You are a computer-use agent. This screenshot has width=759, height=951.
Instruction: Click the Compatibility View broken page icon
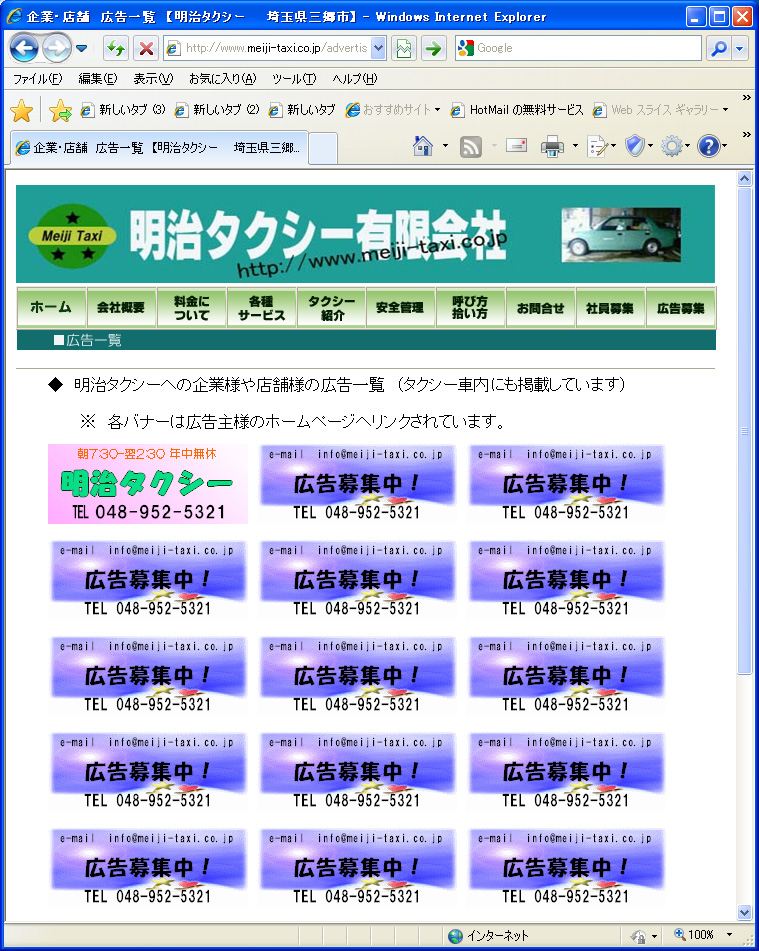click(x=403, y=48)
